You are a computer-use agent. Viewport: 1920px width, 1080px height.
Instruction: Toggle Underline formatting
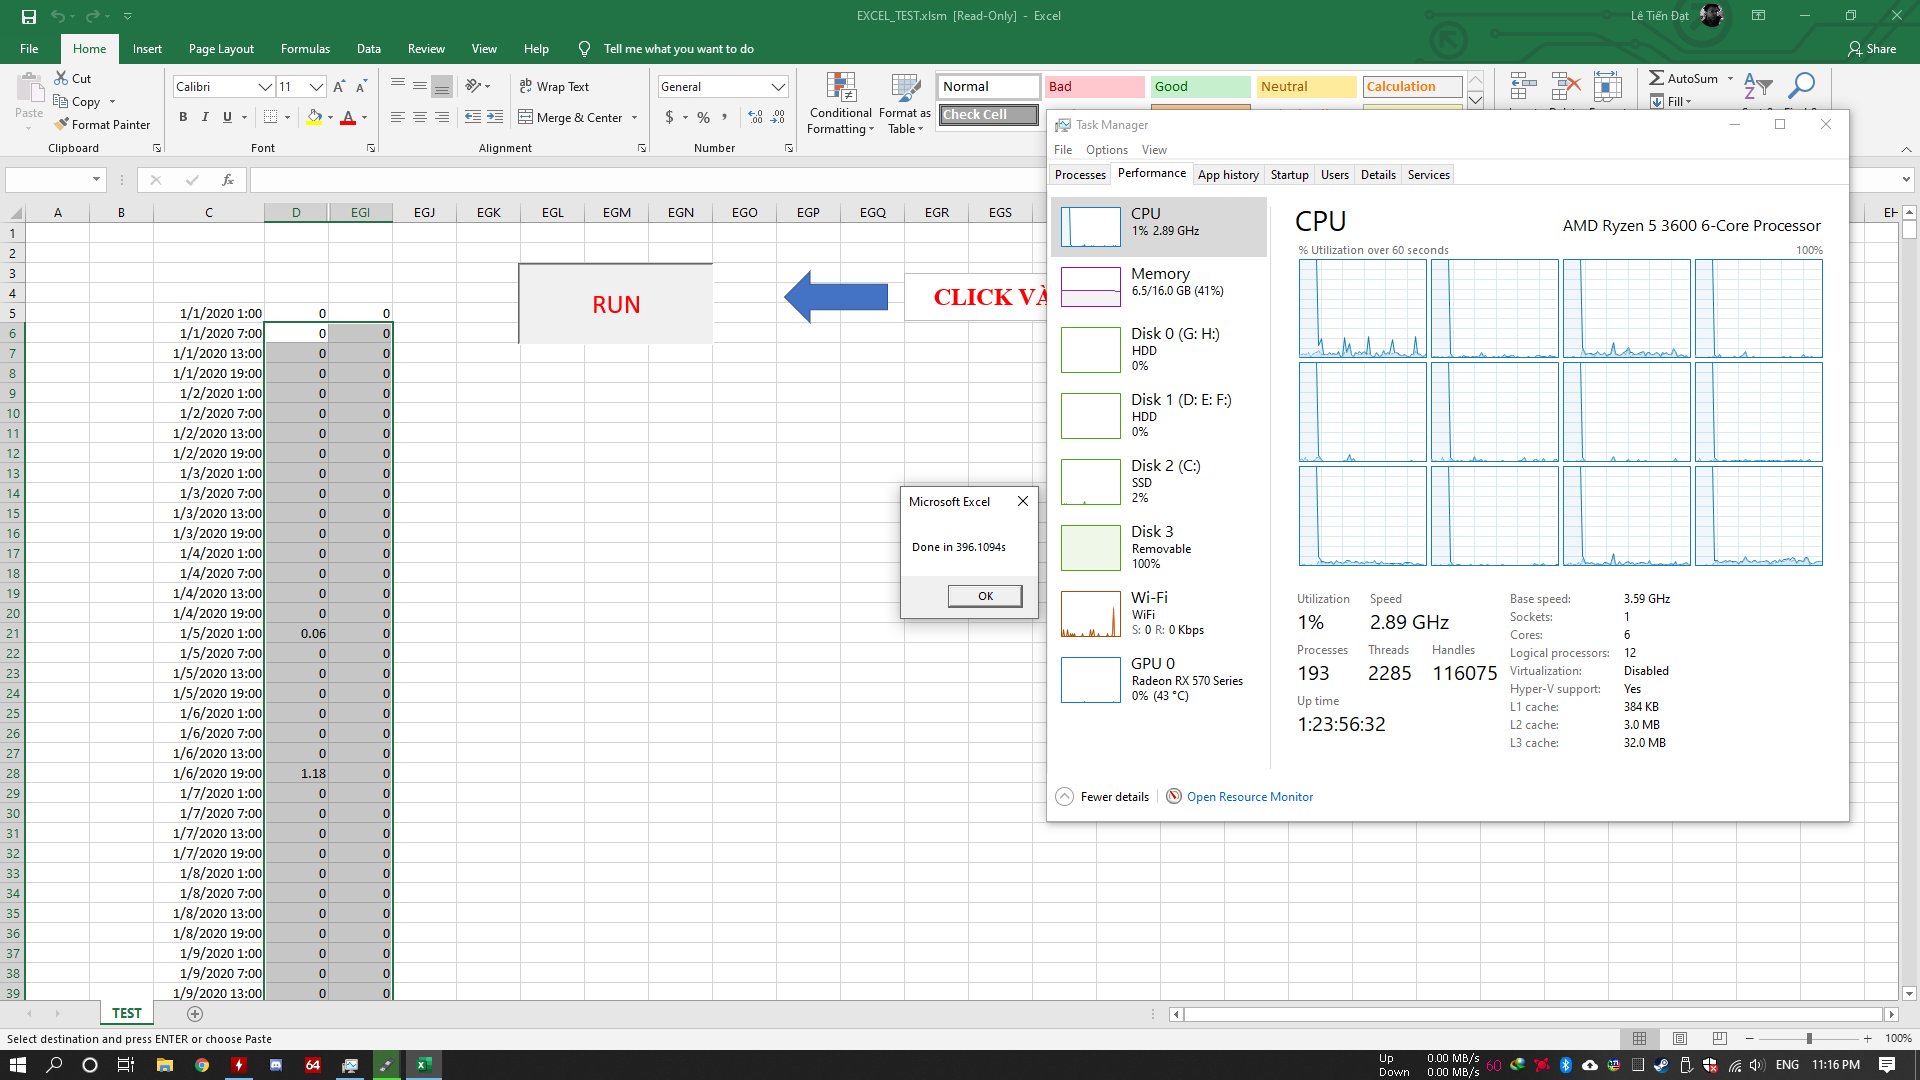pyautogui.click(x=227, y=117)
